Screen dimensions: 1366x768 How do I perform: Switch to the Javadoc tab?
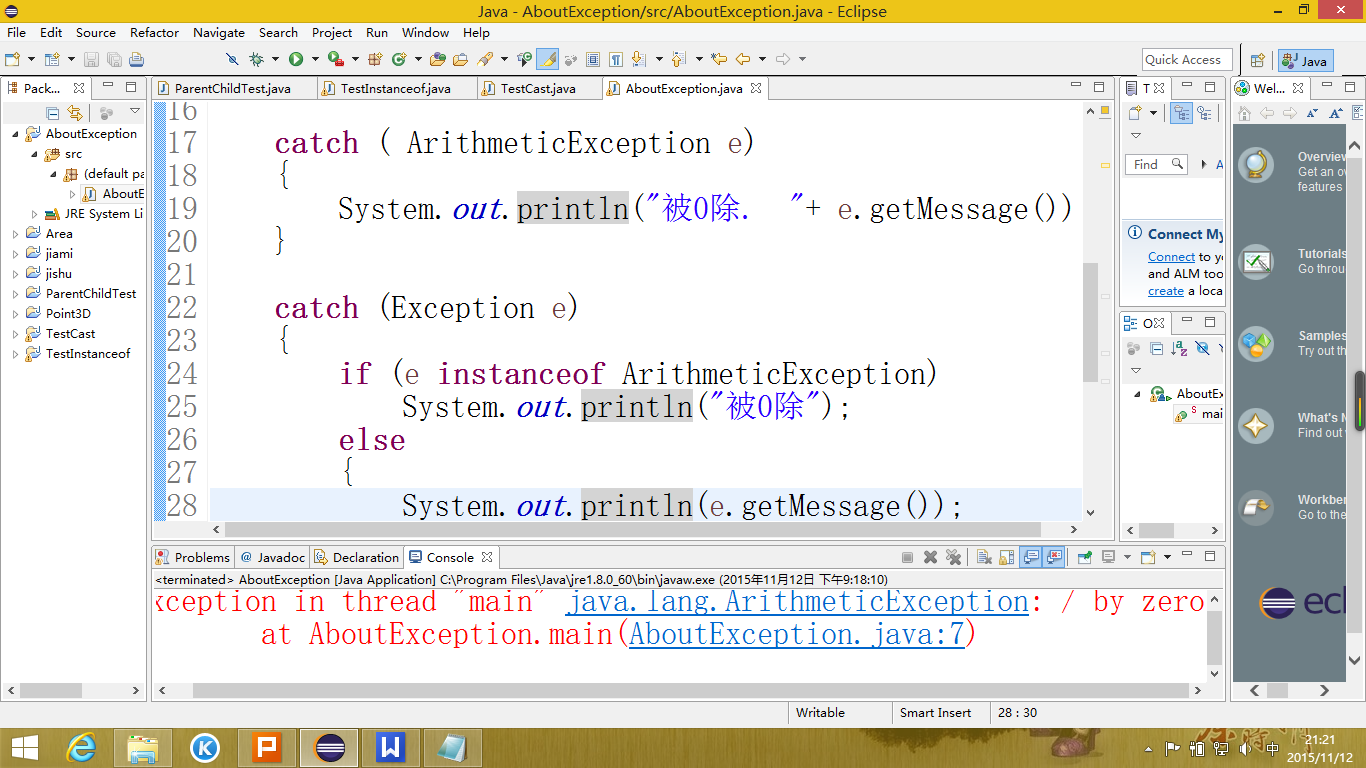tap(272, 557)
